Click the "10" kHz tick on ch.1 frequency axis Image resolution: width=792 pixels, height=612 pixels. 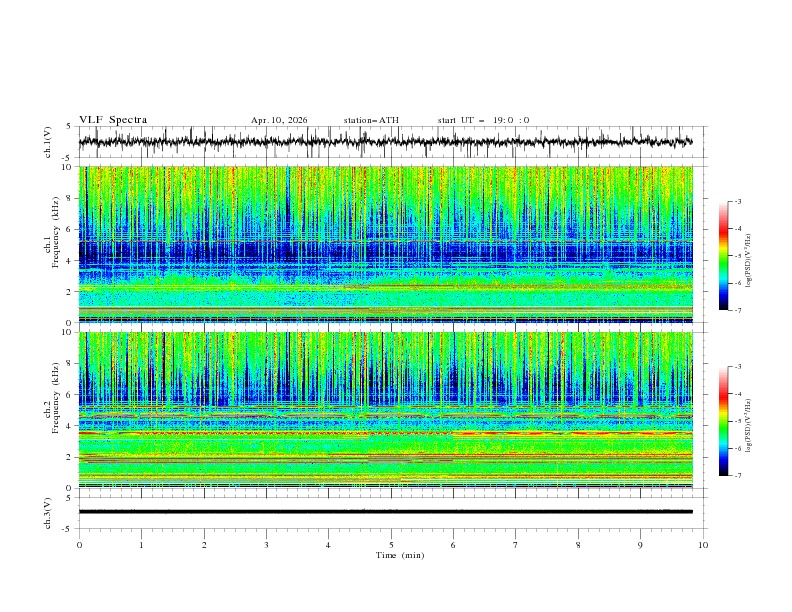click(68, 167)
